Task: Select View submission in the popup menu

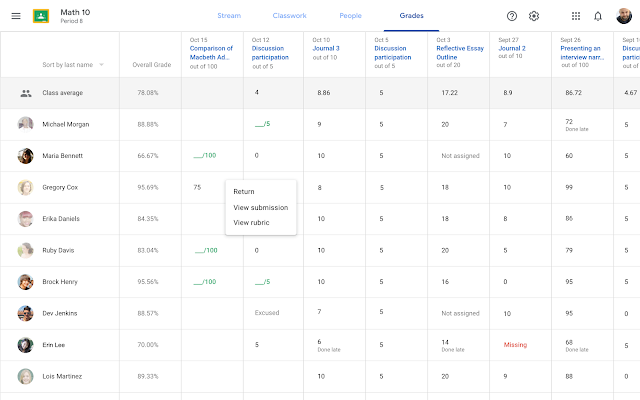Action: point(260,207)
